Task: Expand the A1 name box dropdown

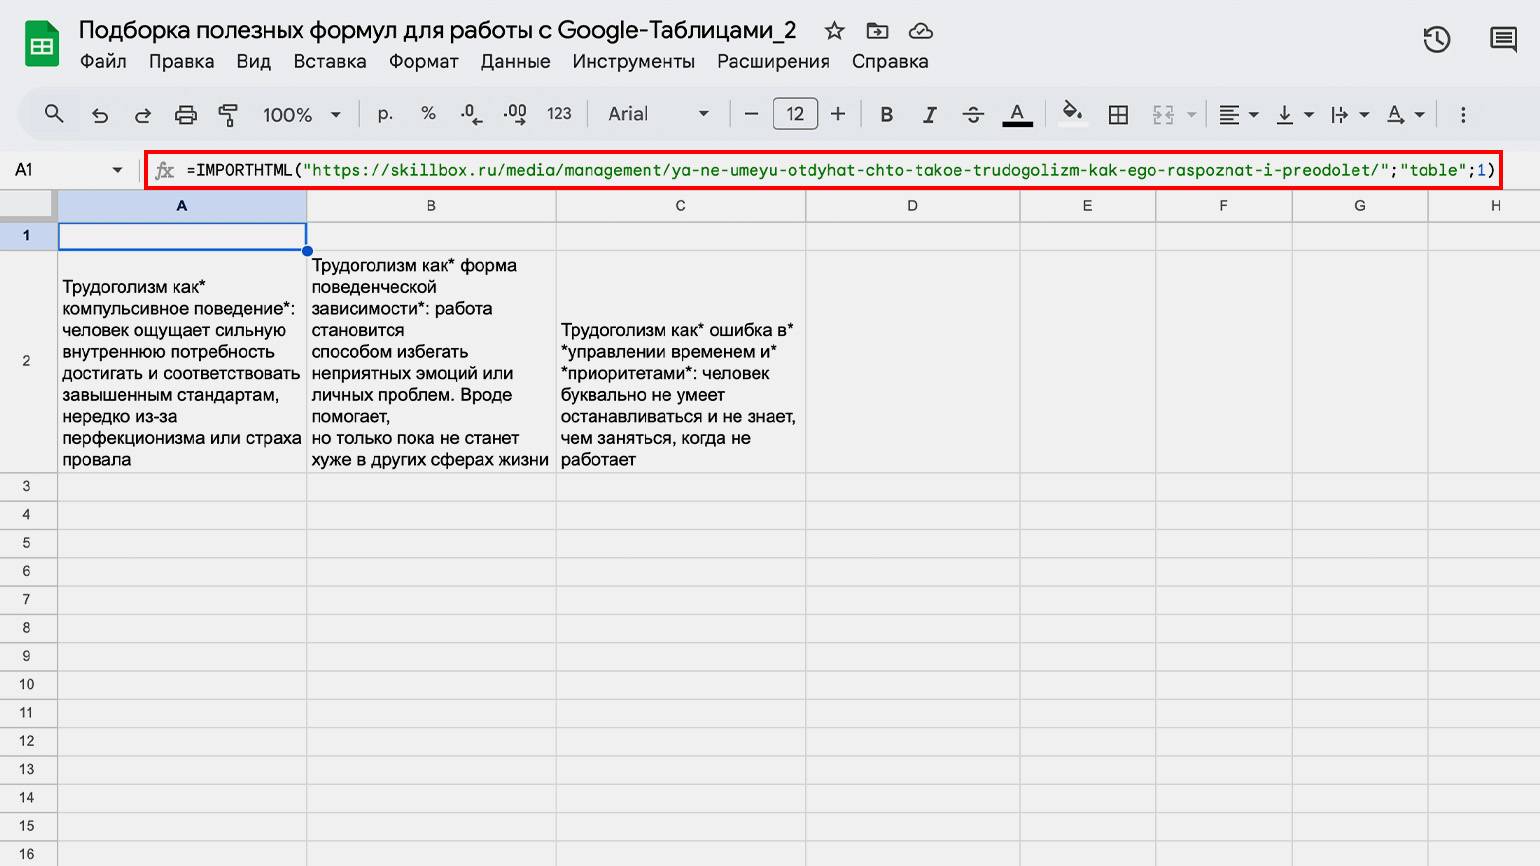Action: click(x=117, y=170)
